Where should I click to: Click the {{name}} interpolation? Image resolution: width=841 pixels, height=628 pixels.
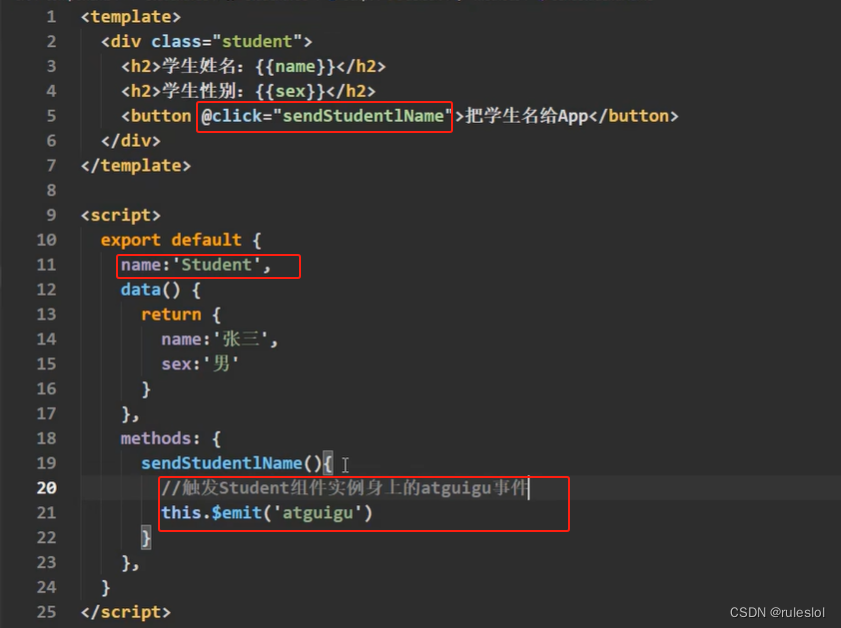(x=296, y=66)
